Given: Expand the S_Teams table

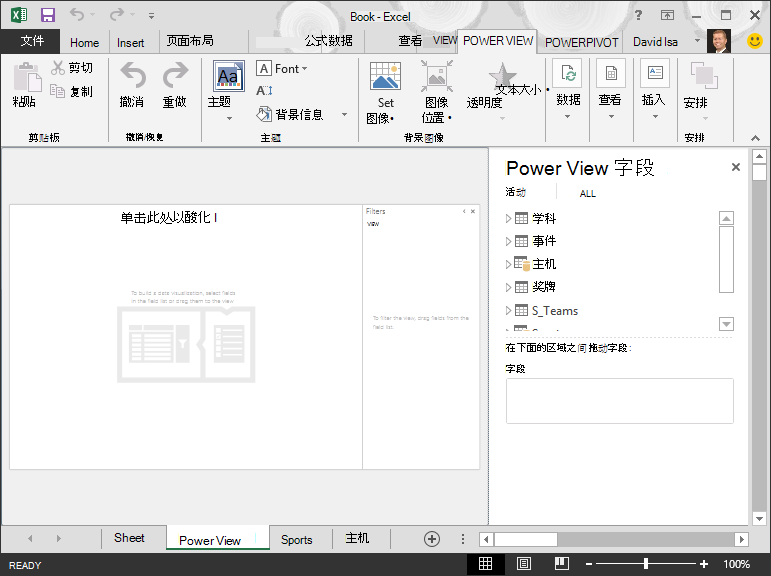Looking at the screenshot, I should [x=508, y=310].
